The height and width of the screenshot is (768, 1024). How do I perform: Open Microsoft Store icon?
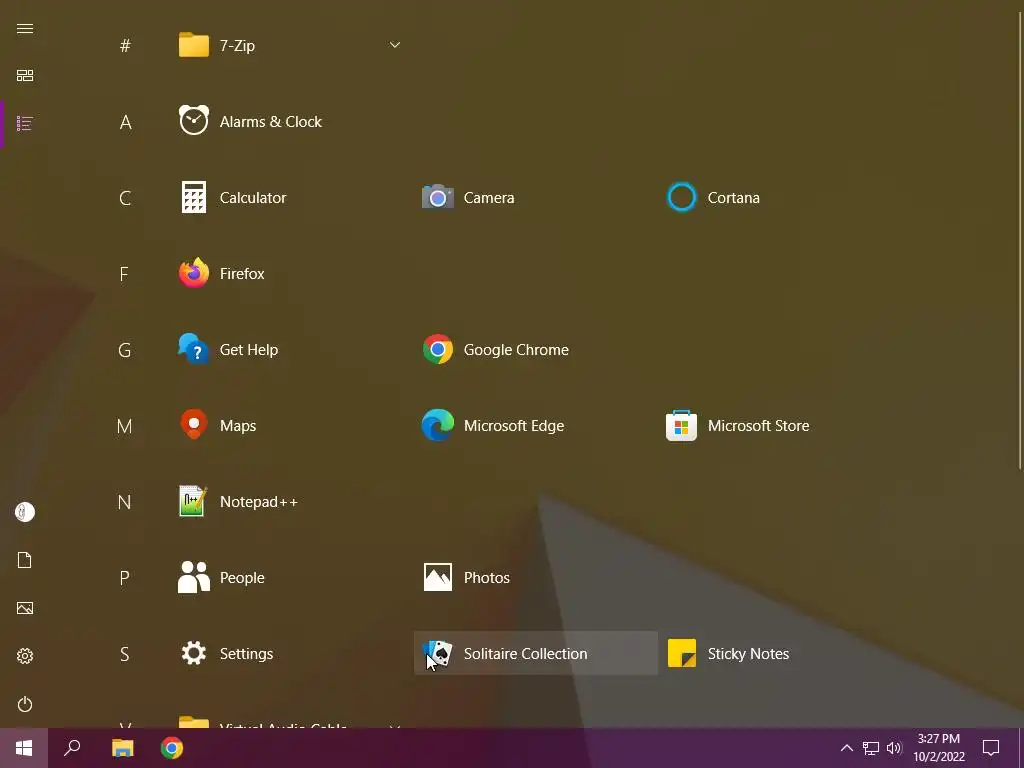pos(682,425)
